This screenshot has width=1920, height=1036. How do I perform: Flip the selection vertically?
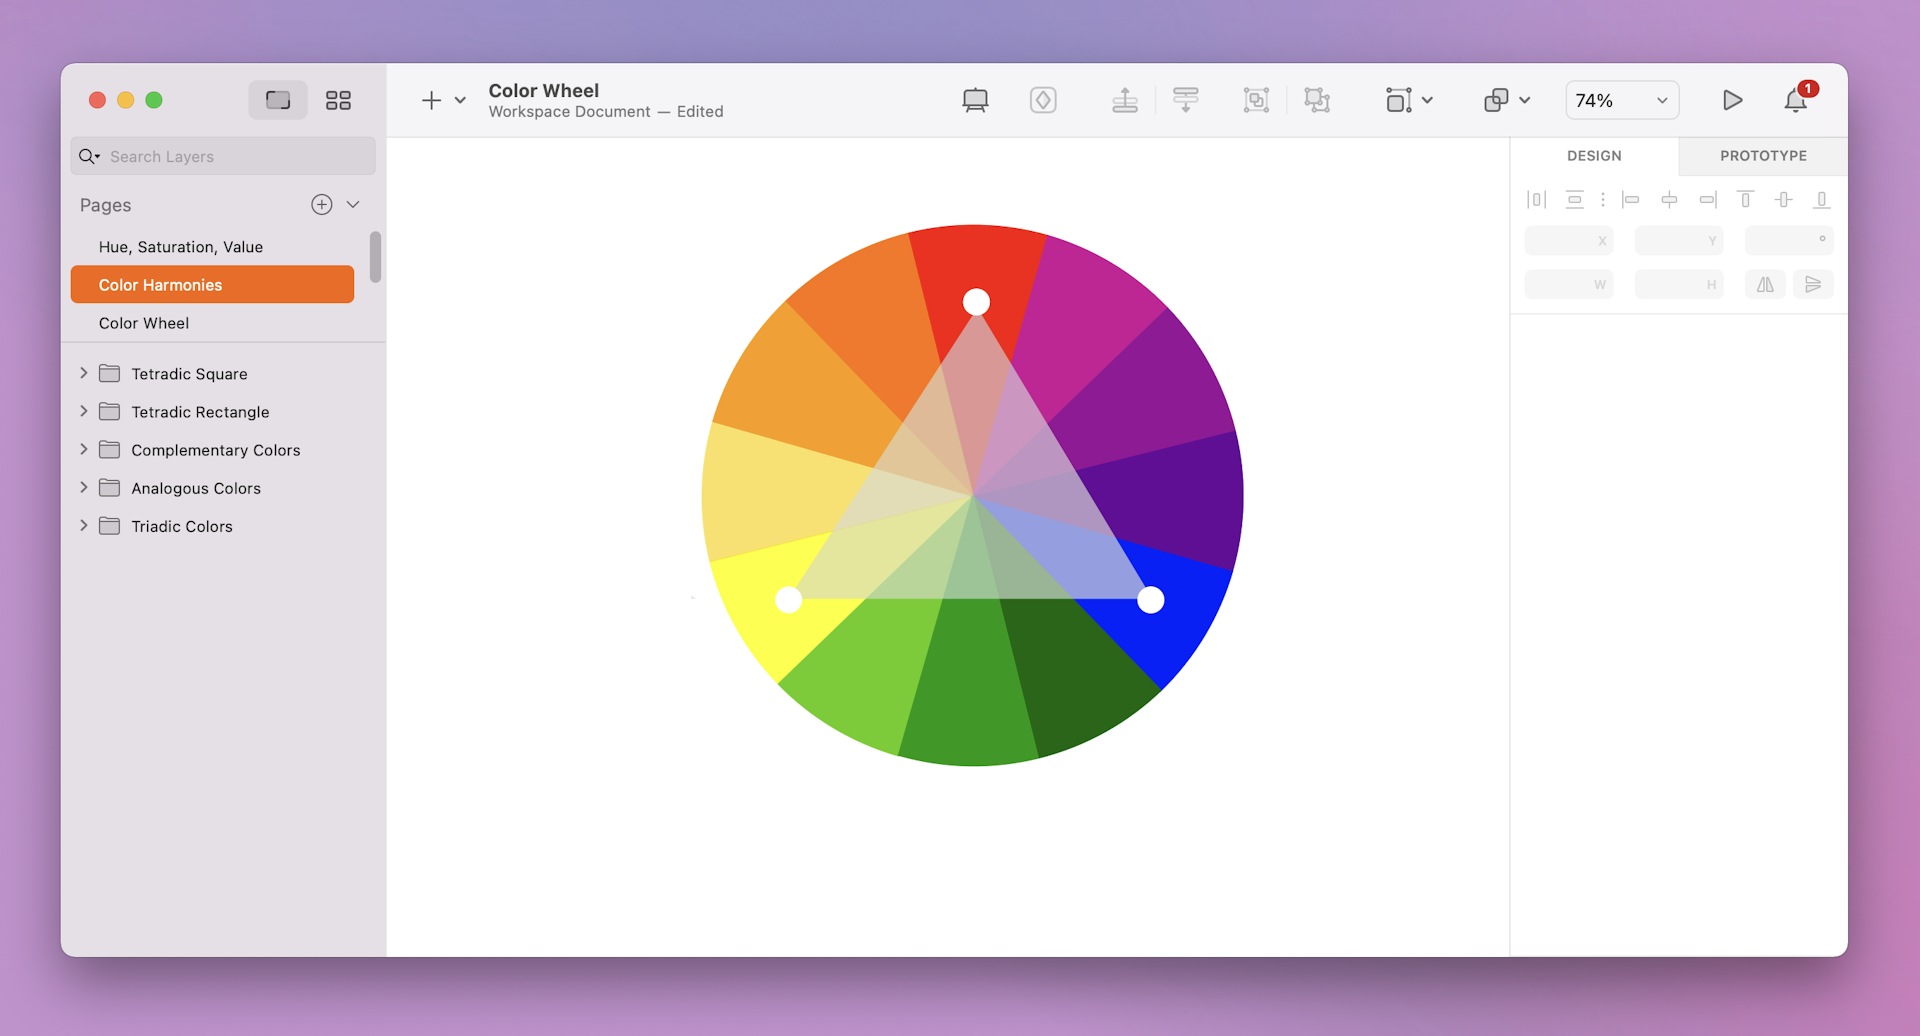coord(1813,285)
